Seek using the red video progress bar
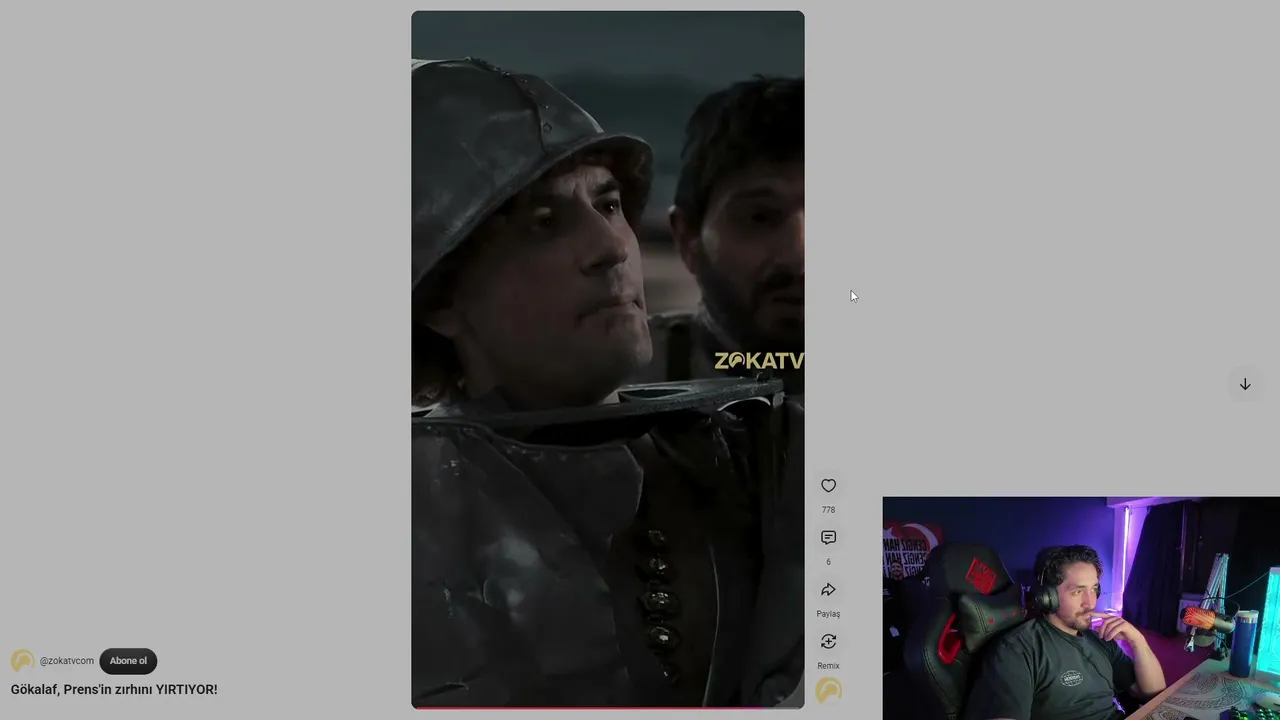 (608, 707)
